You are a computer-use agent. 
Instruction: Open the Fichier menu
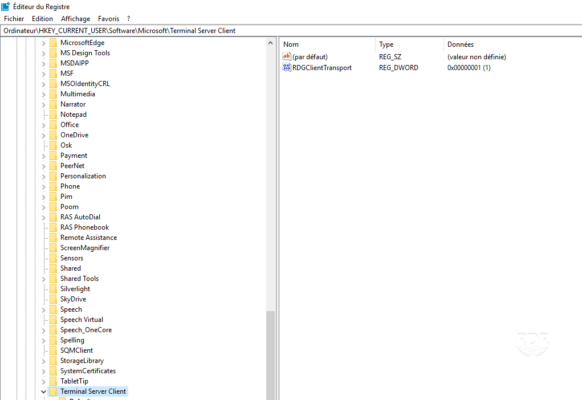point(14,19)
